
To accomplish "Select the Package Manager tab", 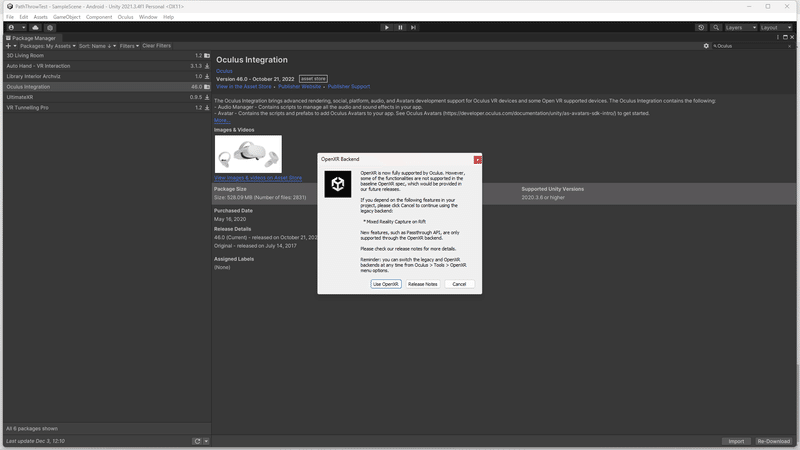I will coord(31,38).
